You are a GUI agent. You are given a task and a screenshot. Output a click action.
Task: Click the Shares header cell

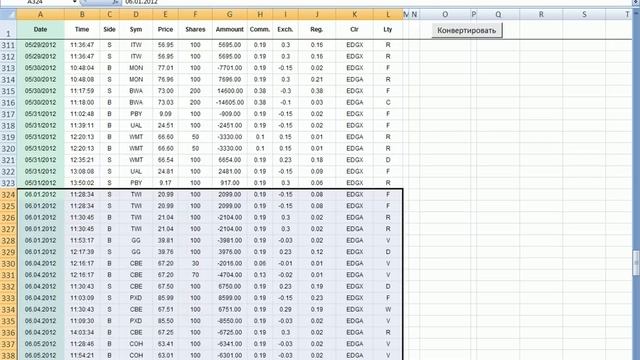pyautogui.click(x=195, y=29)
